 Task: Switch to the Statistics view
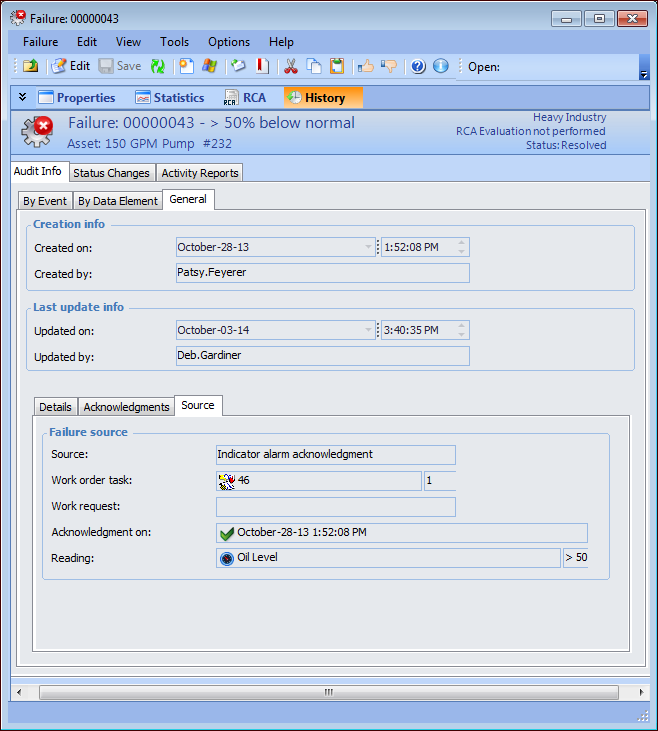(169, 98)
